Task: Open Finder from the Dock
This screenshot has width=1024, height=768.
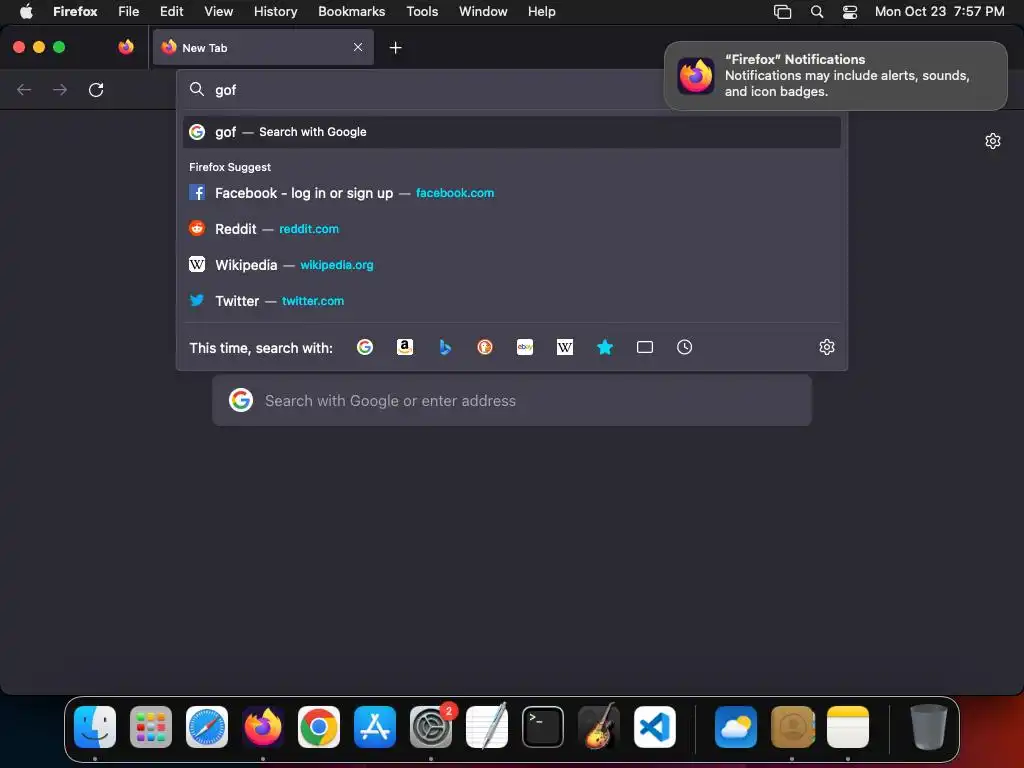Action: click(x=95, y=727)
